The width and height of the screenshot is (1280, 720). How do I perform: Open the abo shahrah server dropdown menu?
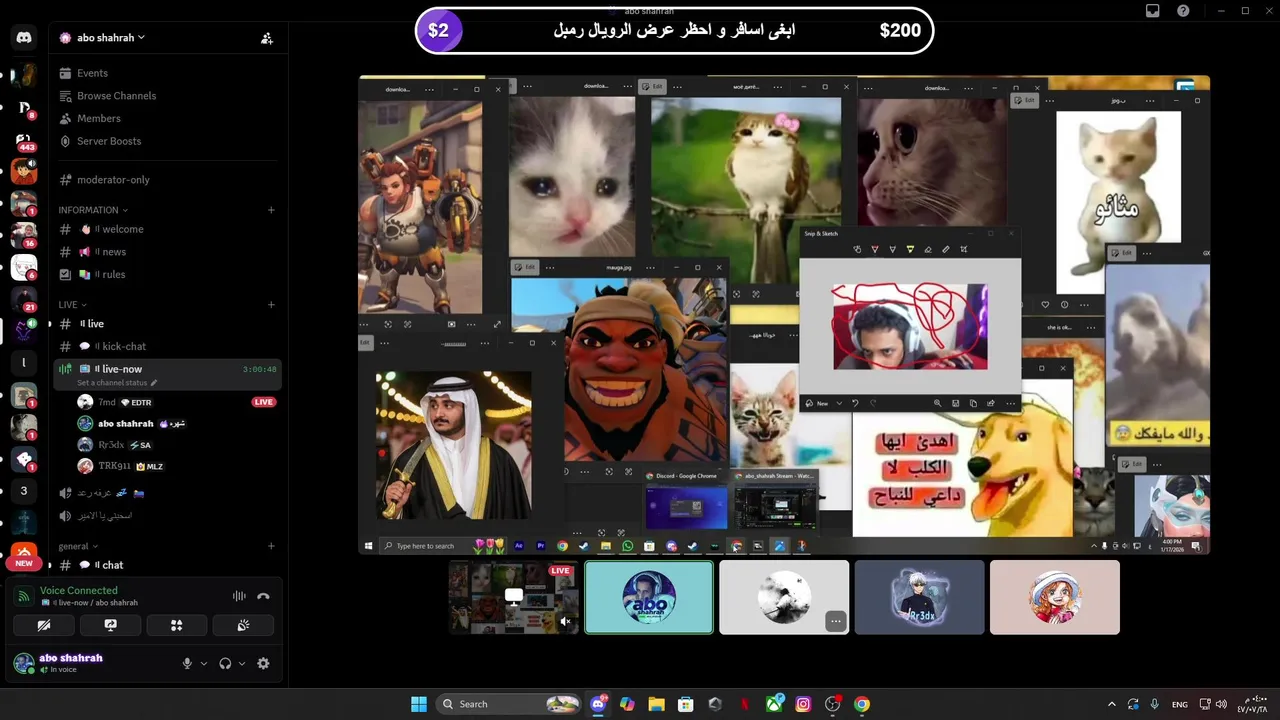(110, 38)
